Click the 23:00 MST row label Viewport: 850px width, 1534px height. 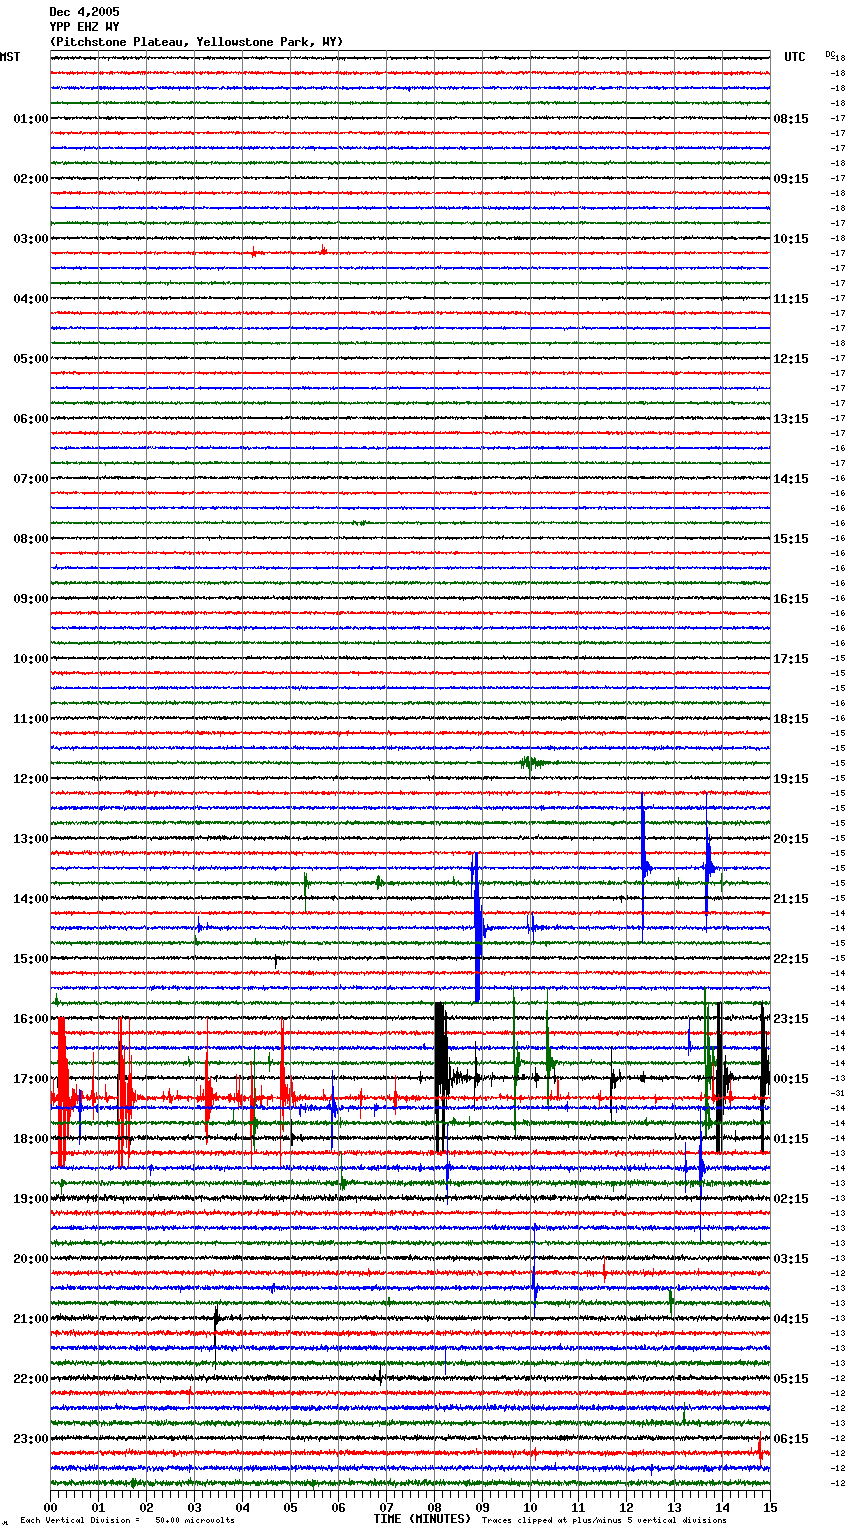pos(31,1439)
